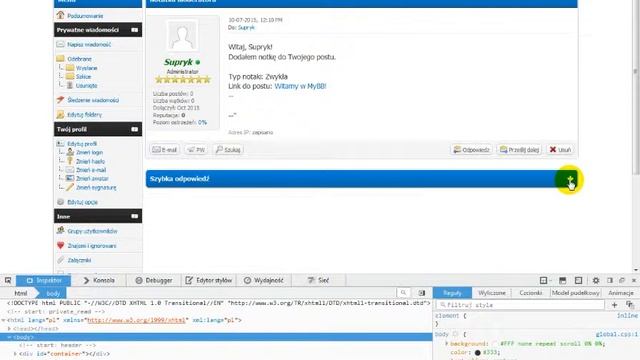
Task: Open the Sieć network tab
Action: pyautogui.click(x=318, y=280)
